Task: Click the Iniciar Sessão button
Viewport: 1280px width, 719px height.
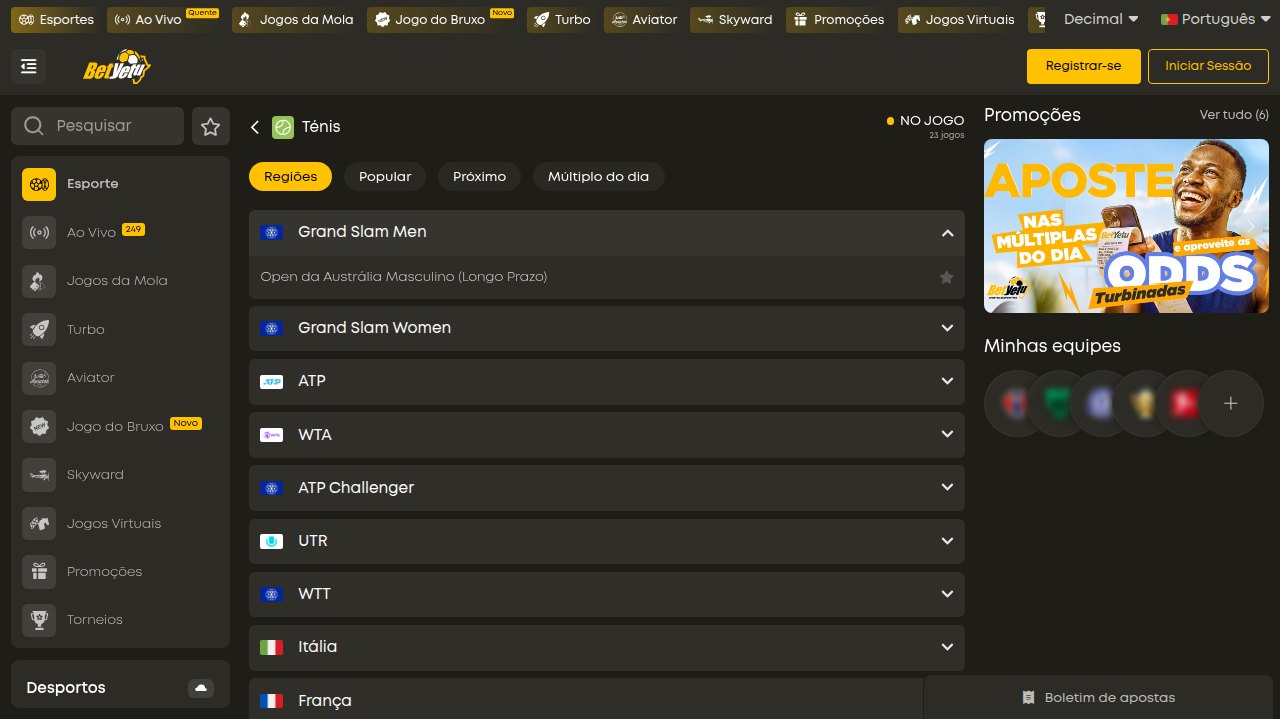Action: [1208, 66]
